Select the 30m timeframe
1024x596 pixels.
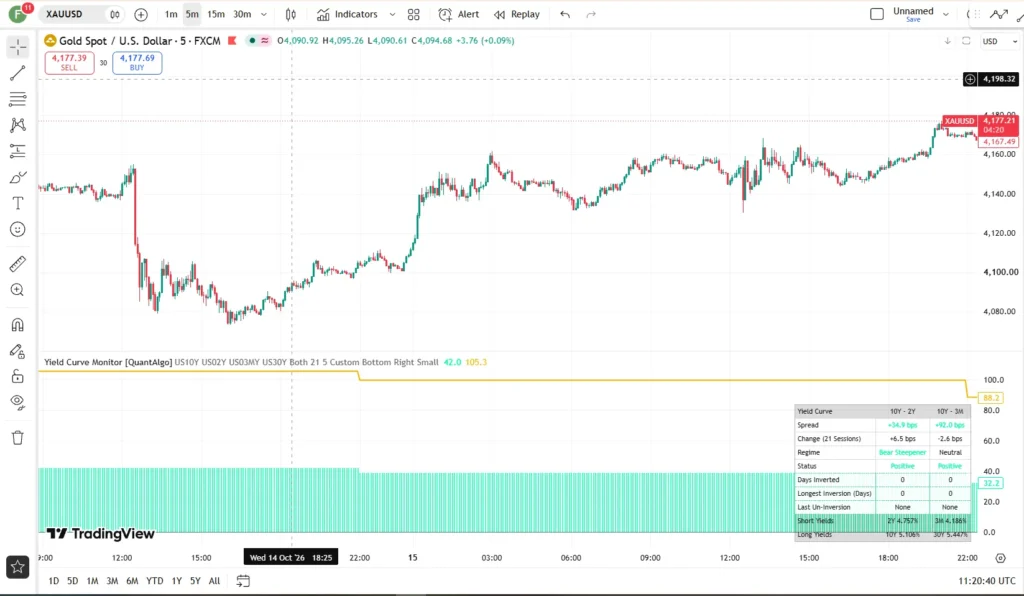(x=242, y=14)
